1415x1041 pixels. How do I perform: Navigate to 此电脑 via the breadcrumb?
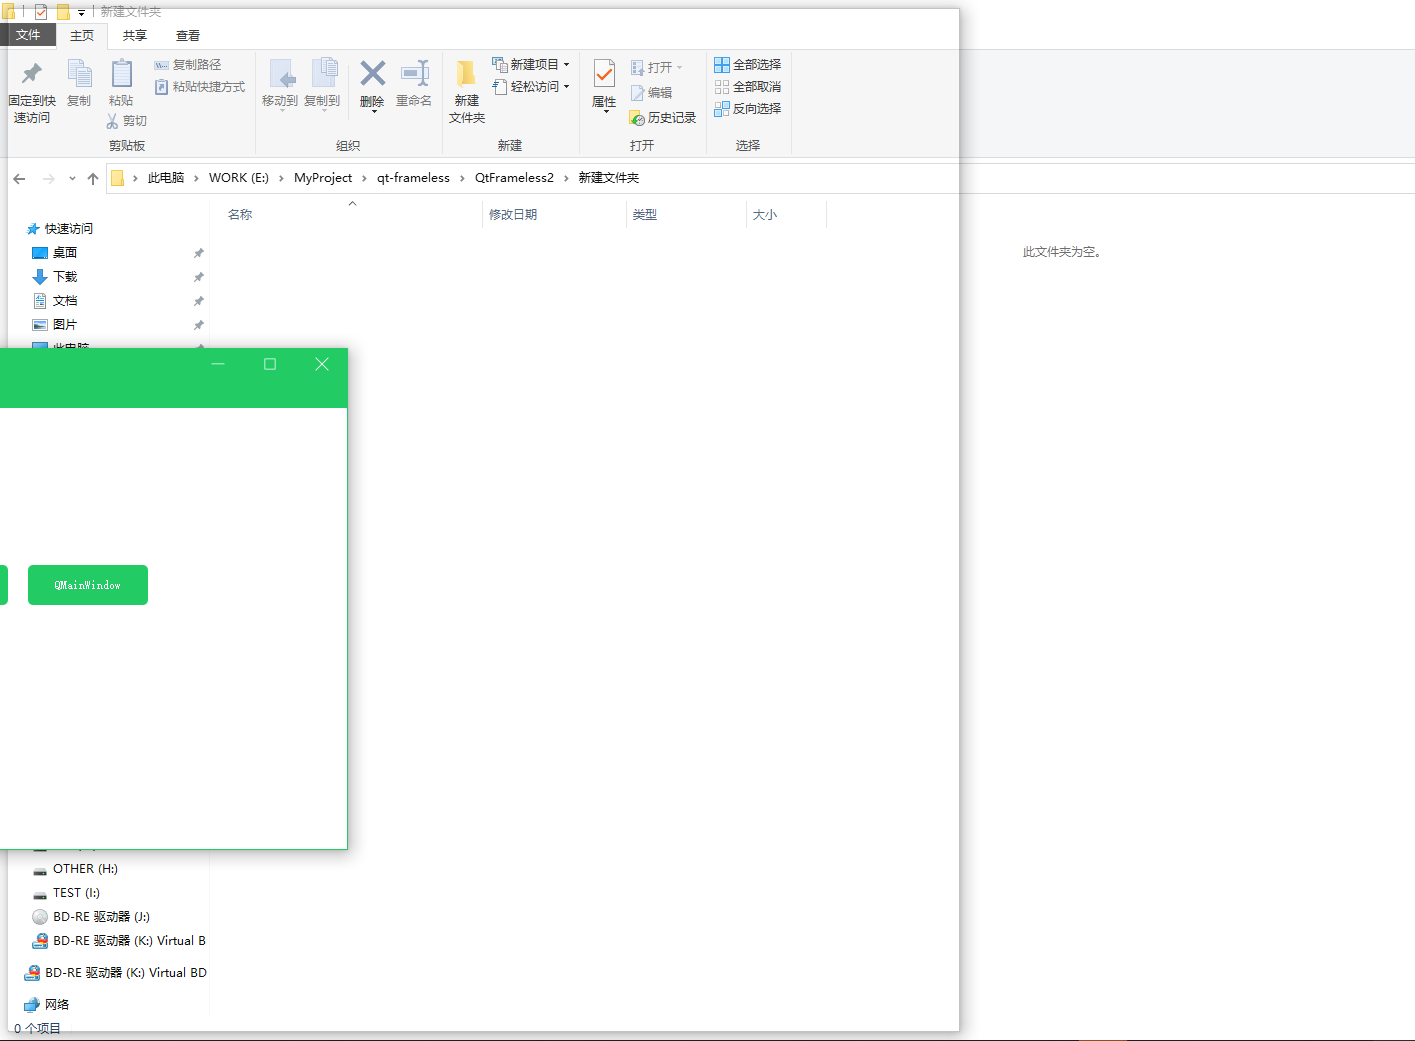[164, 177]
